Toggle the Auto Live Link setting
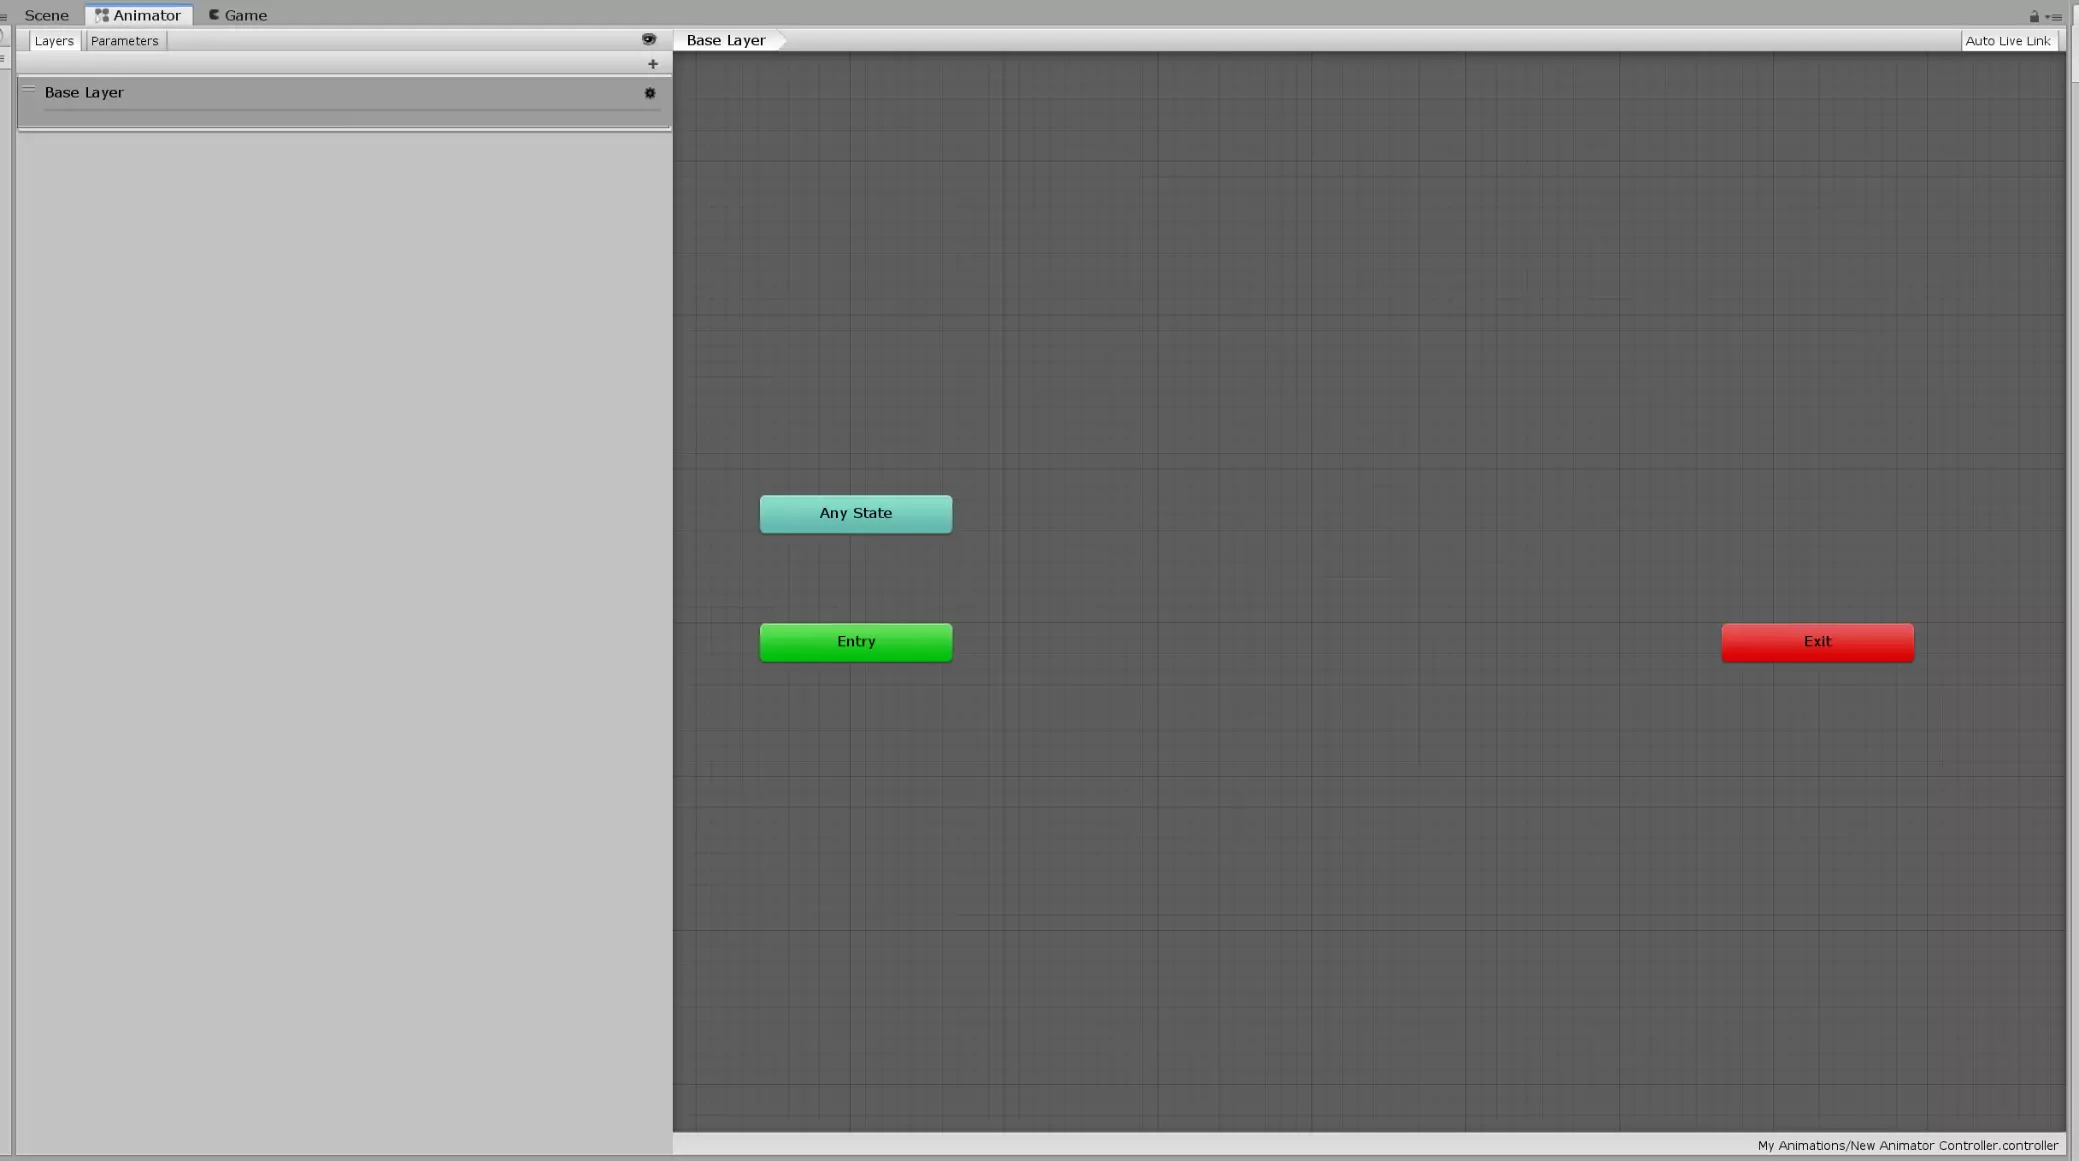The width and height of the screenshot is (2079, 1161). pyautogui.click(x=2009, y=40)
